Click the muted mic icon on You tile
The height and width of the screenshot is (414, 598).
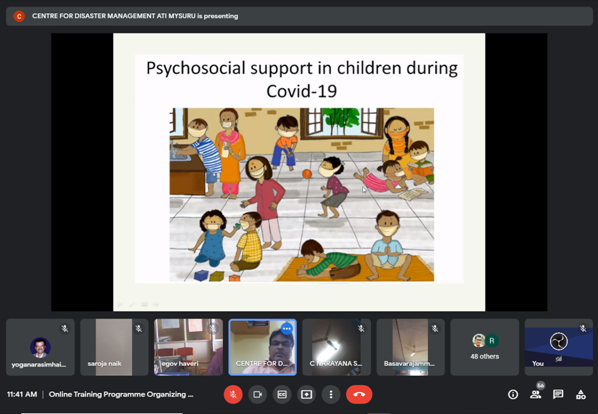(583, 328)
